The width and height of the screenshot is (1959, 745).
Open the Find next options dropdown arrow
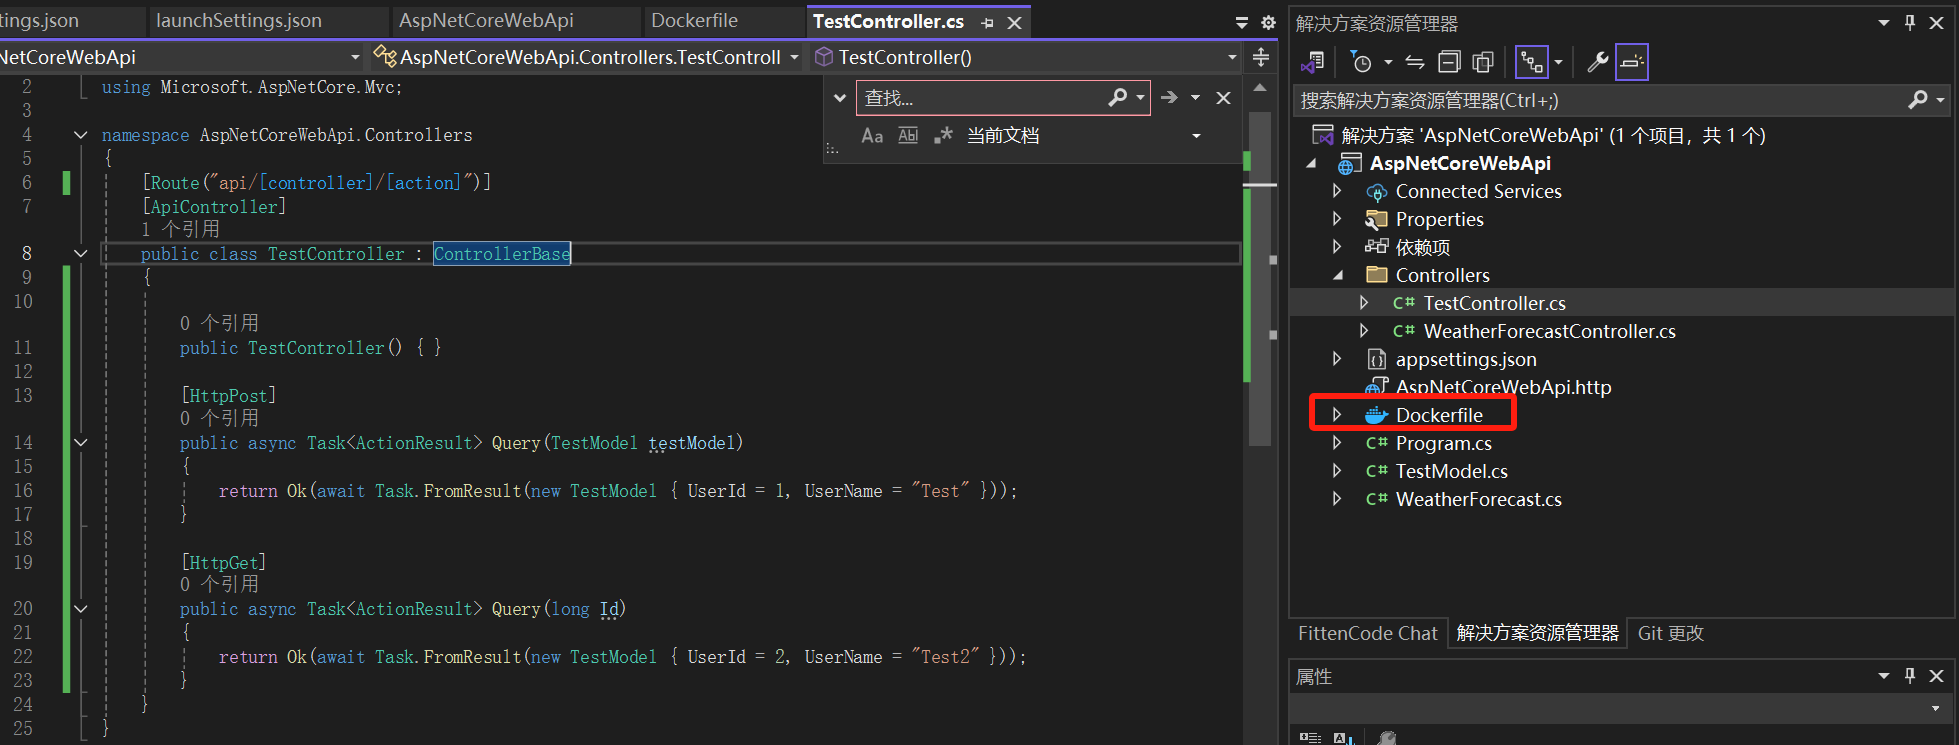coord(1195,97)
